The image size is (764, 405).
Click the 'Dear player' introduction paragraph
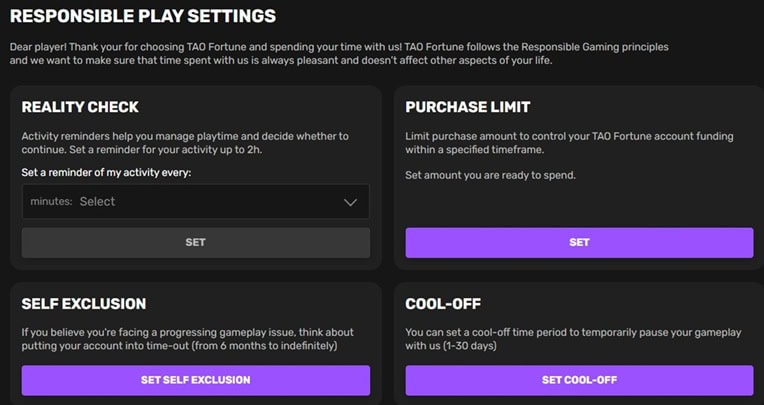pos(340,55)
